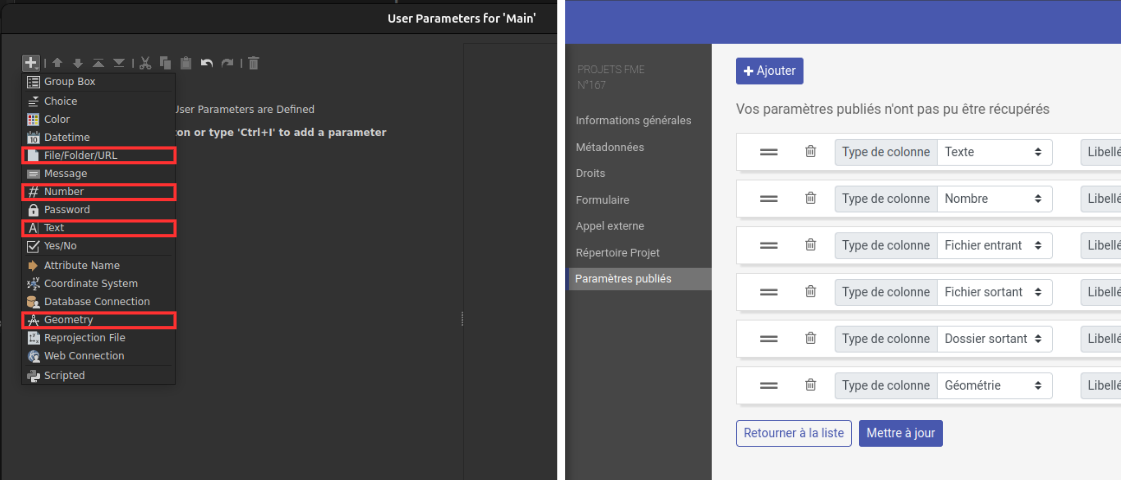Click the move to top toolbar icon
1121x480 pixels.
click(x=99, y=63)
